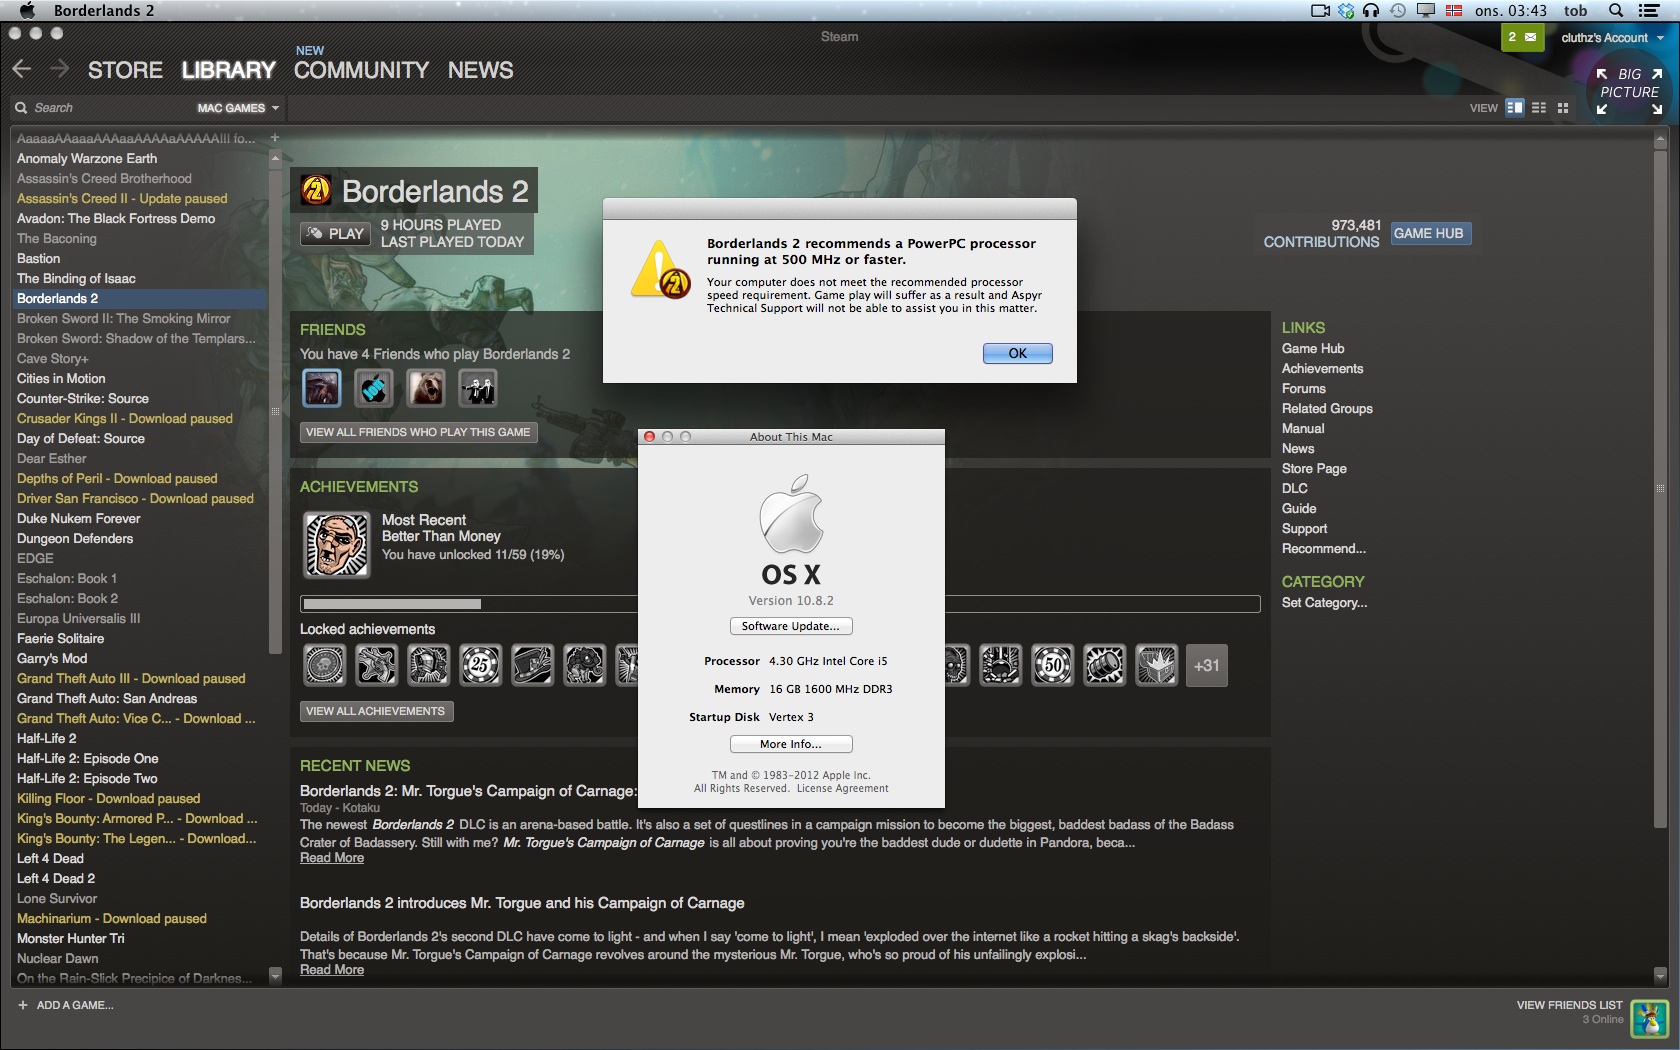Open the Time Machine menu bar icon
Image resolution: width=1680 pixels, height=1050 pixels.
coord(1398,10)
